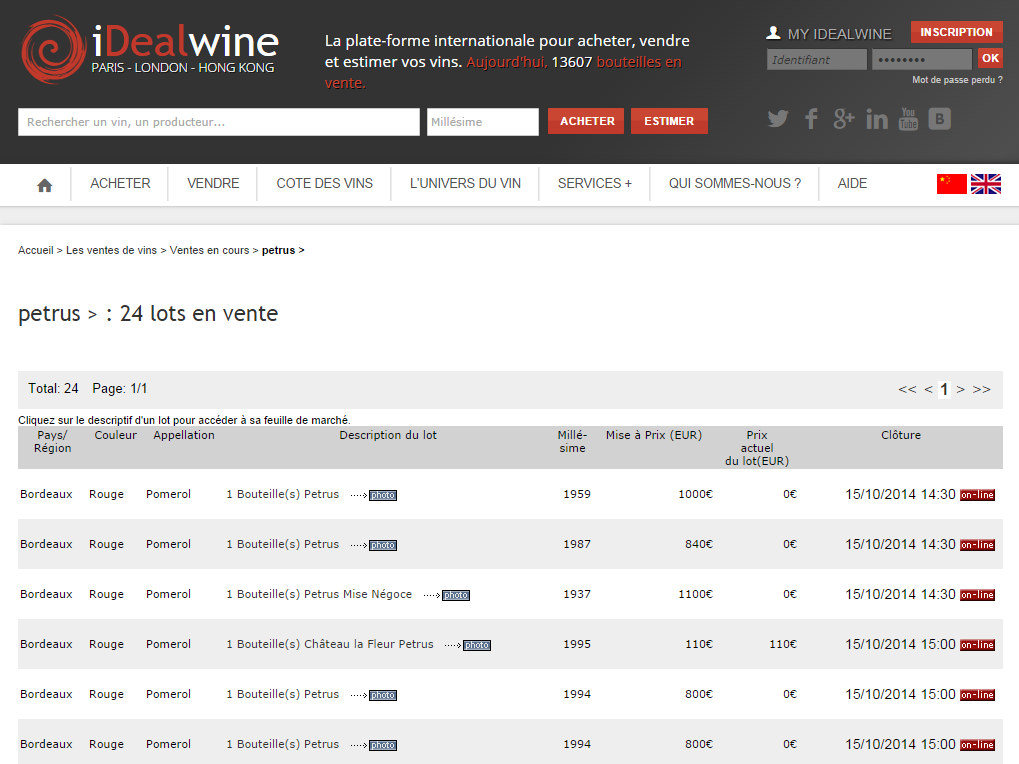View photo of Petrus 1959 lot

[x=383, y=495]
